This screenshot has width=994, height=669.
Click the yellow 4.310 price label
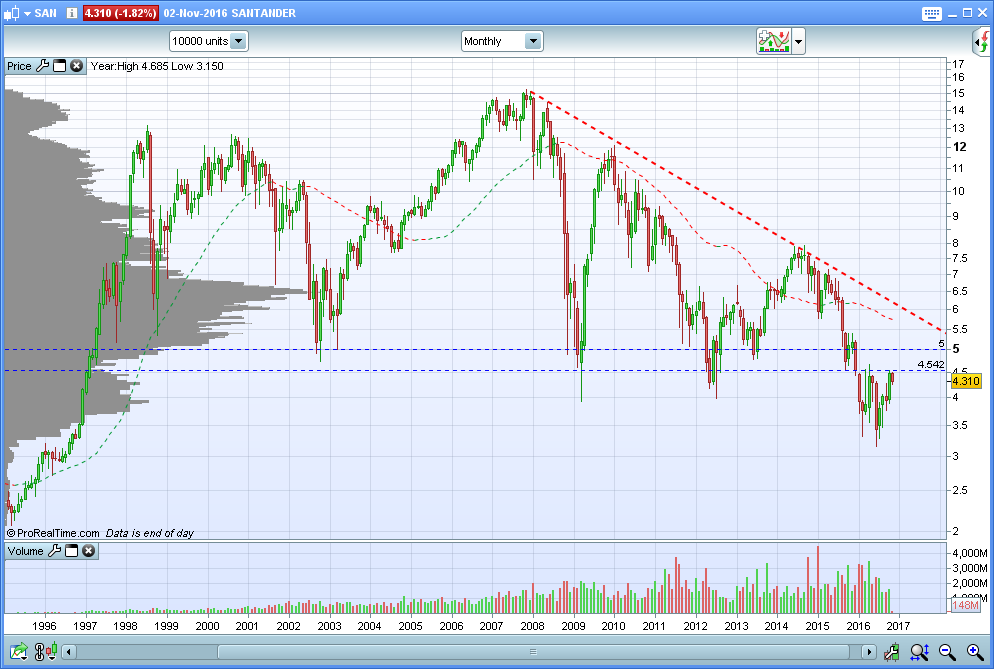coord(966,381)
